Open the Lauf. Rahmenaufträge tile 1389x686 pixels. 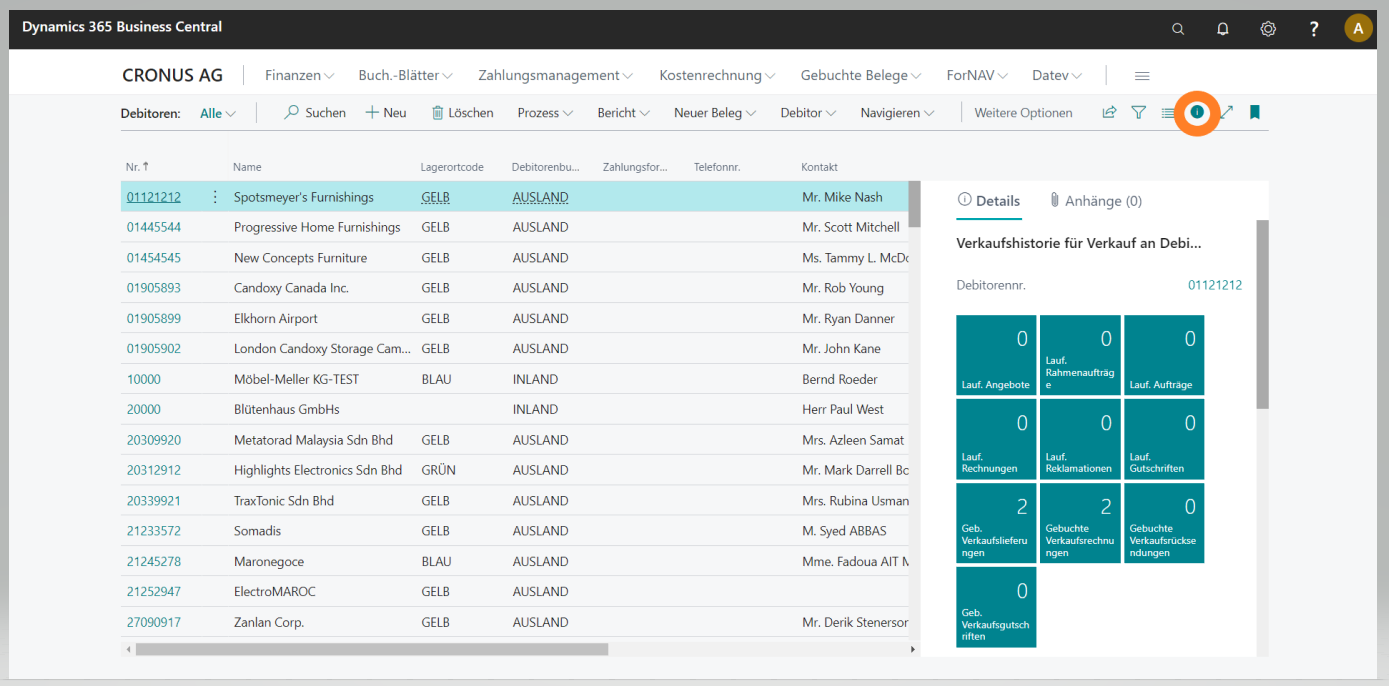click(1080, 355)
